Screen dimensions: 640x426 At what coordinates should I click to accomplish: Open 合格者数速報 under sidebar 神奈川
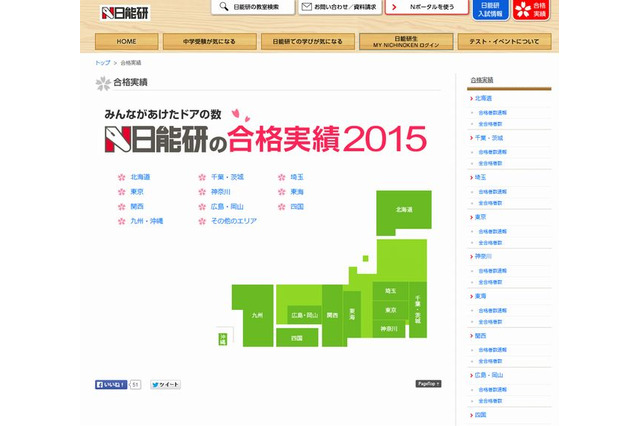click(x=493, y=271)
